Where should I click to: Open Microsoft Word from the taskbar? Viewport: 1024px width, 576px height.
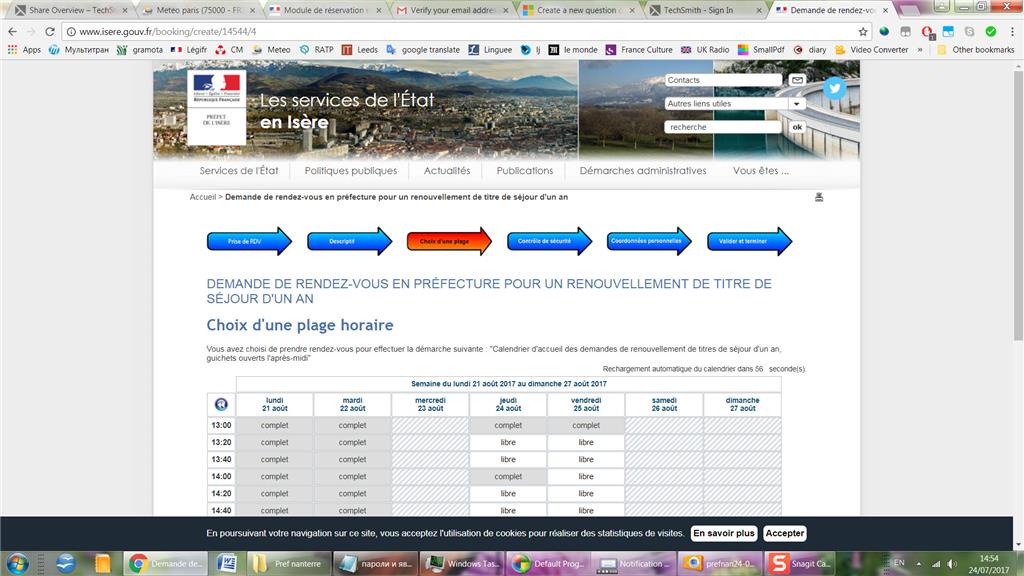tap(227, 563)
